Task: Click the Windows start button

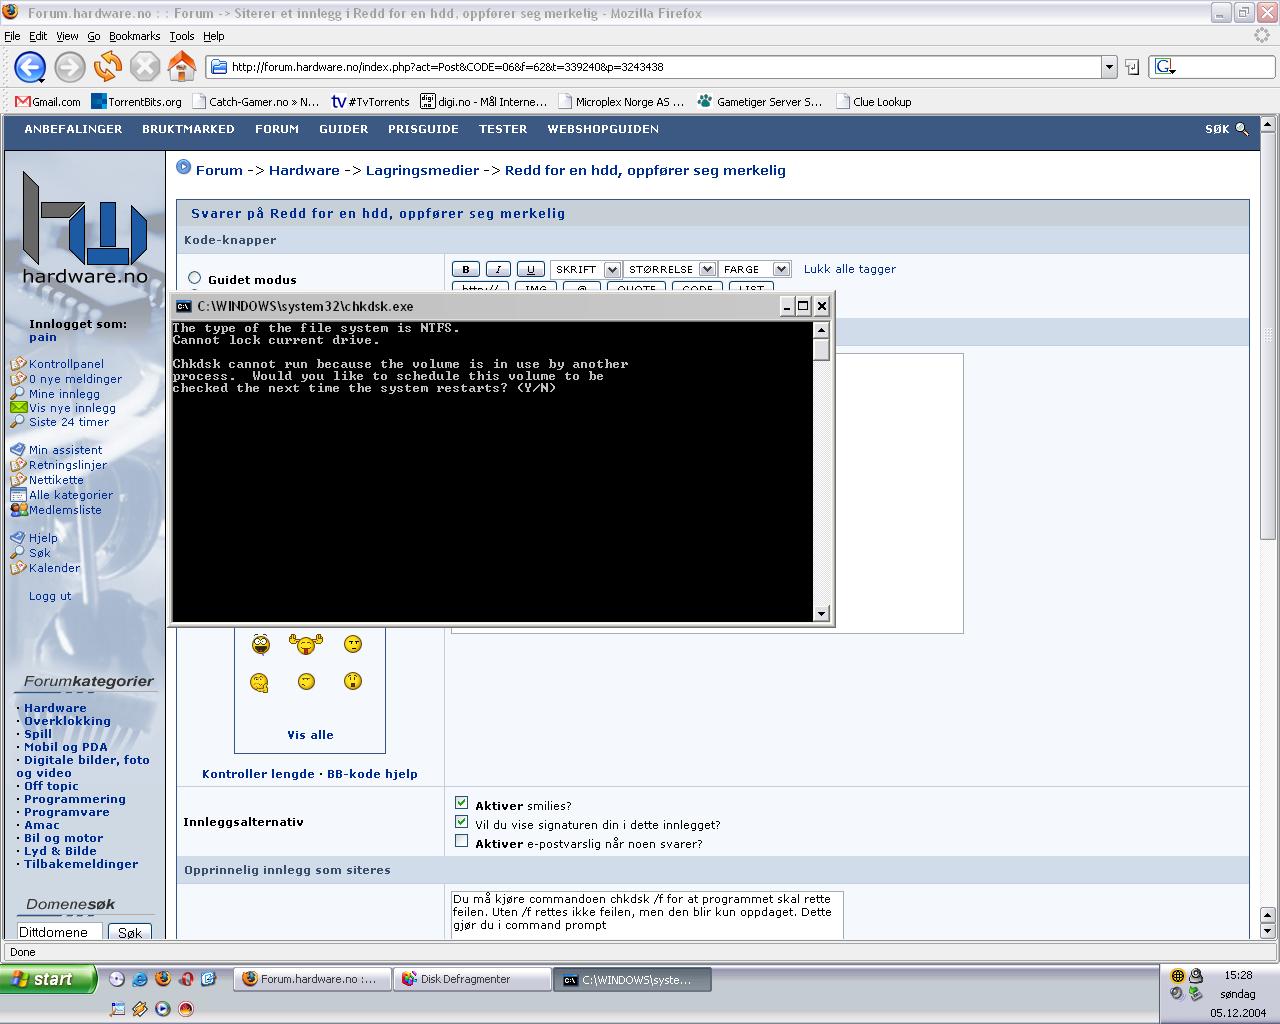Action: tap(49, 979)
